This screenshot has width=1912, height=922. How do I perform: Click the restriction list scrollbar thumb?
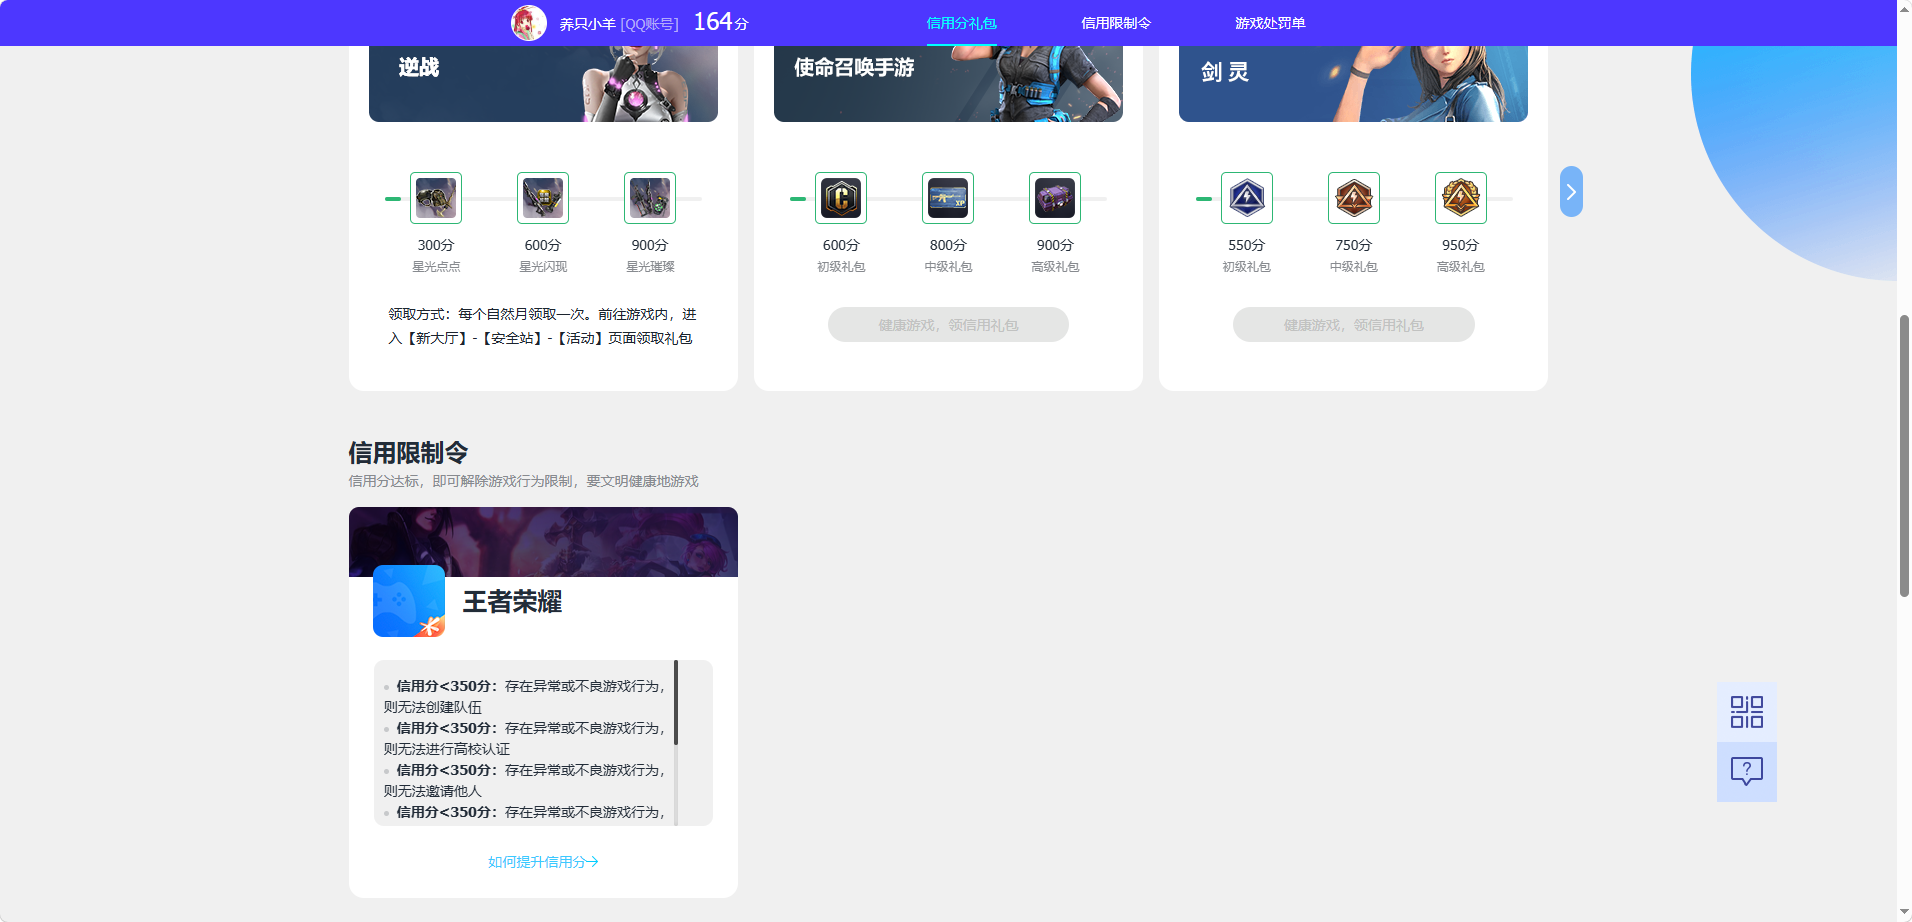(676, 702)
